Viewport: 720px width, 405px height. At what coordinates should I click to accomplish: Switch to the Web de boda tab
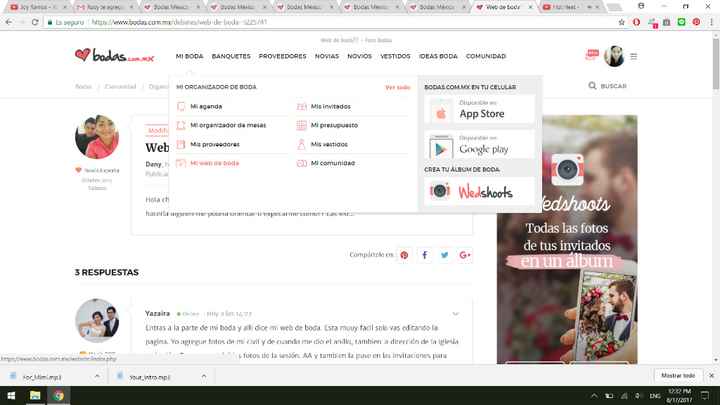(504, 7)
